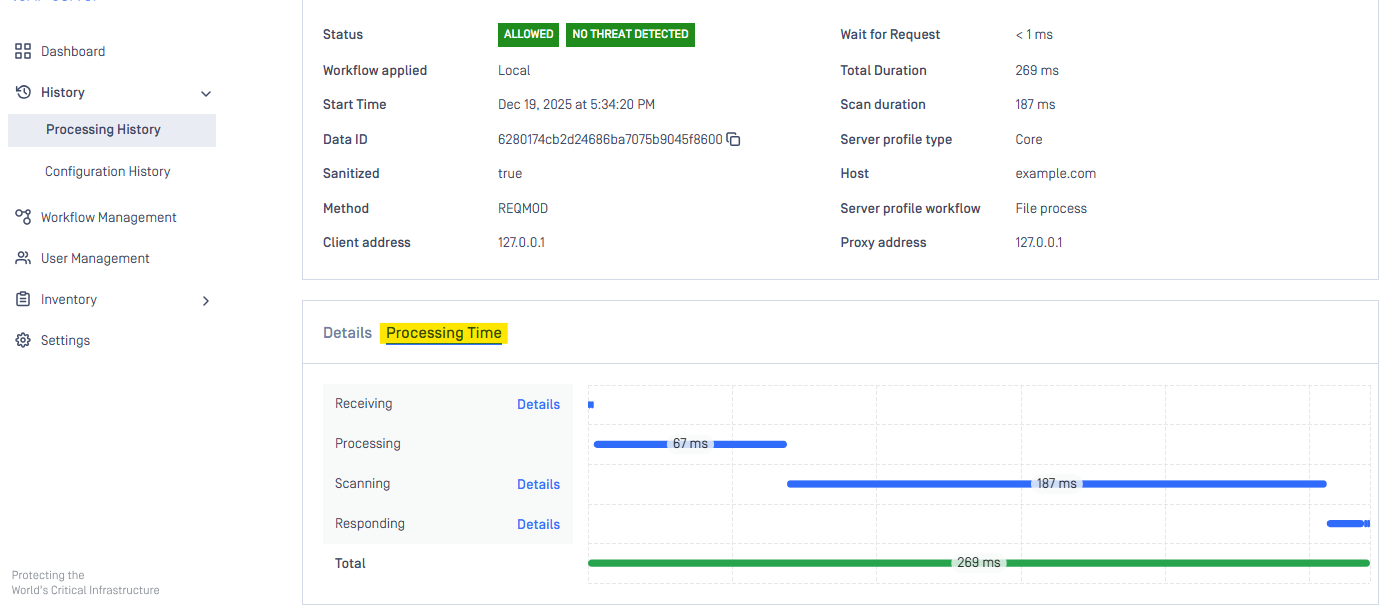Click the ALLOWED status badge

click(x=528, y=34)
